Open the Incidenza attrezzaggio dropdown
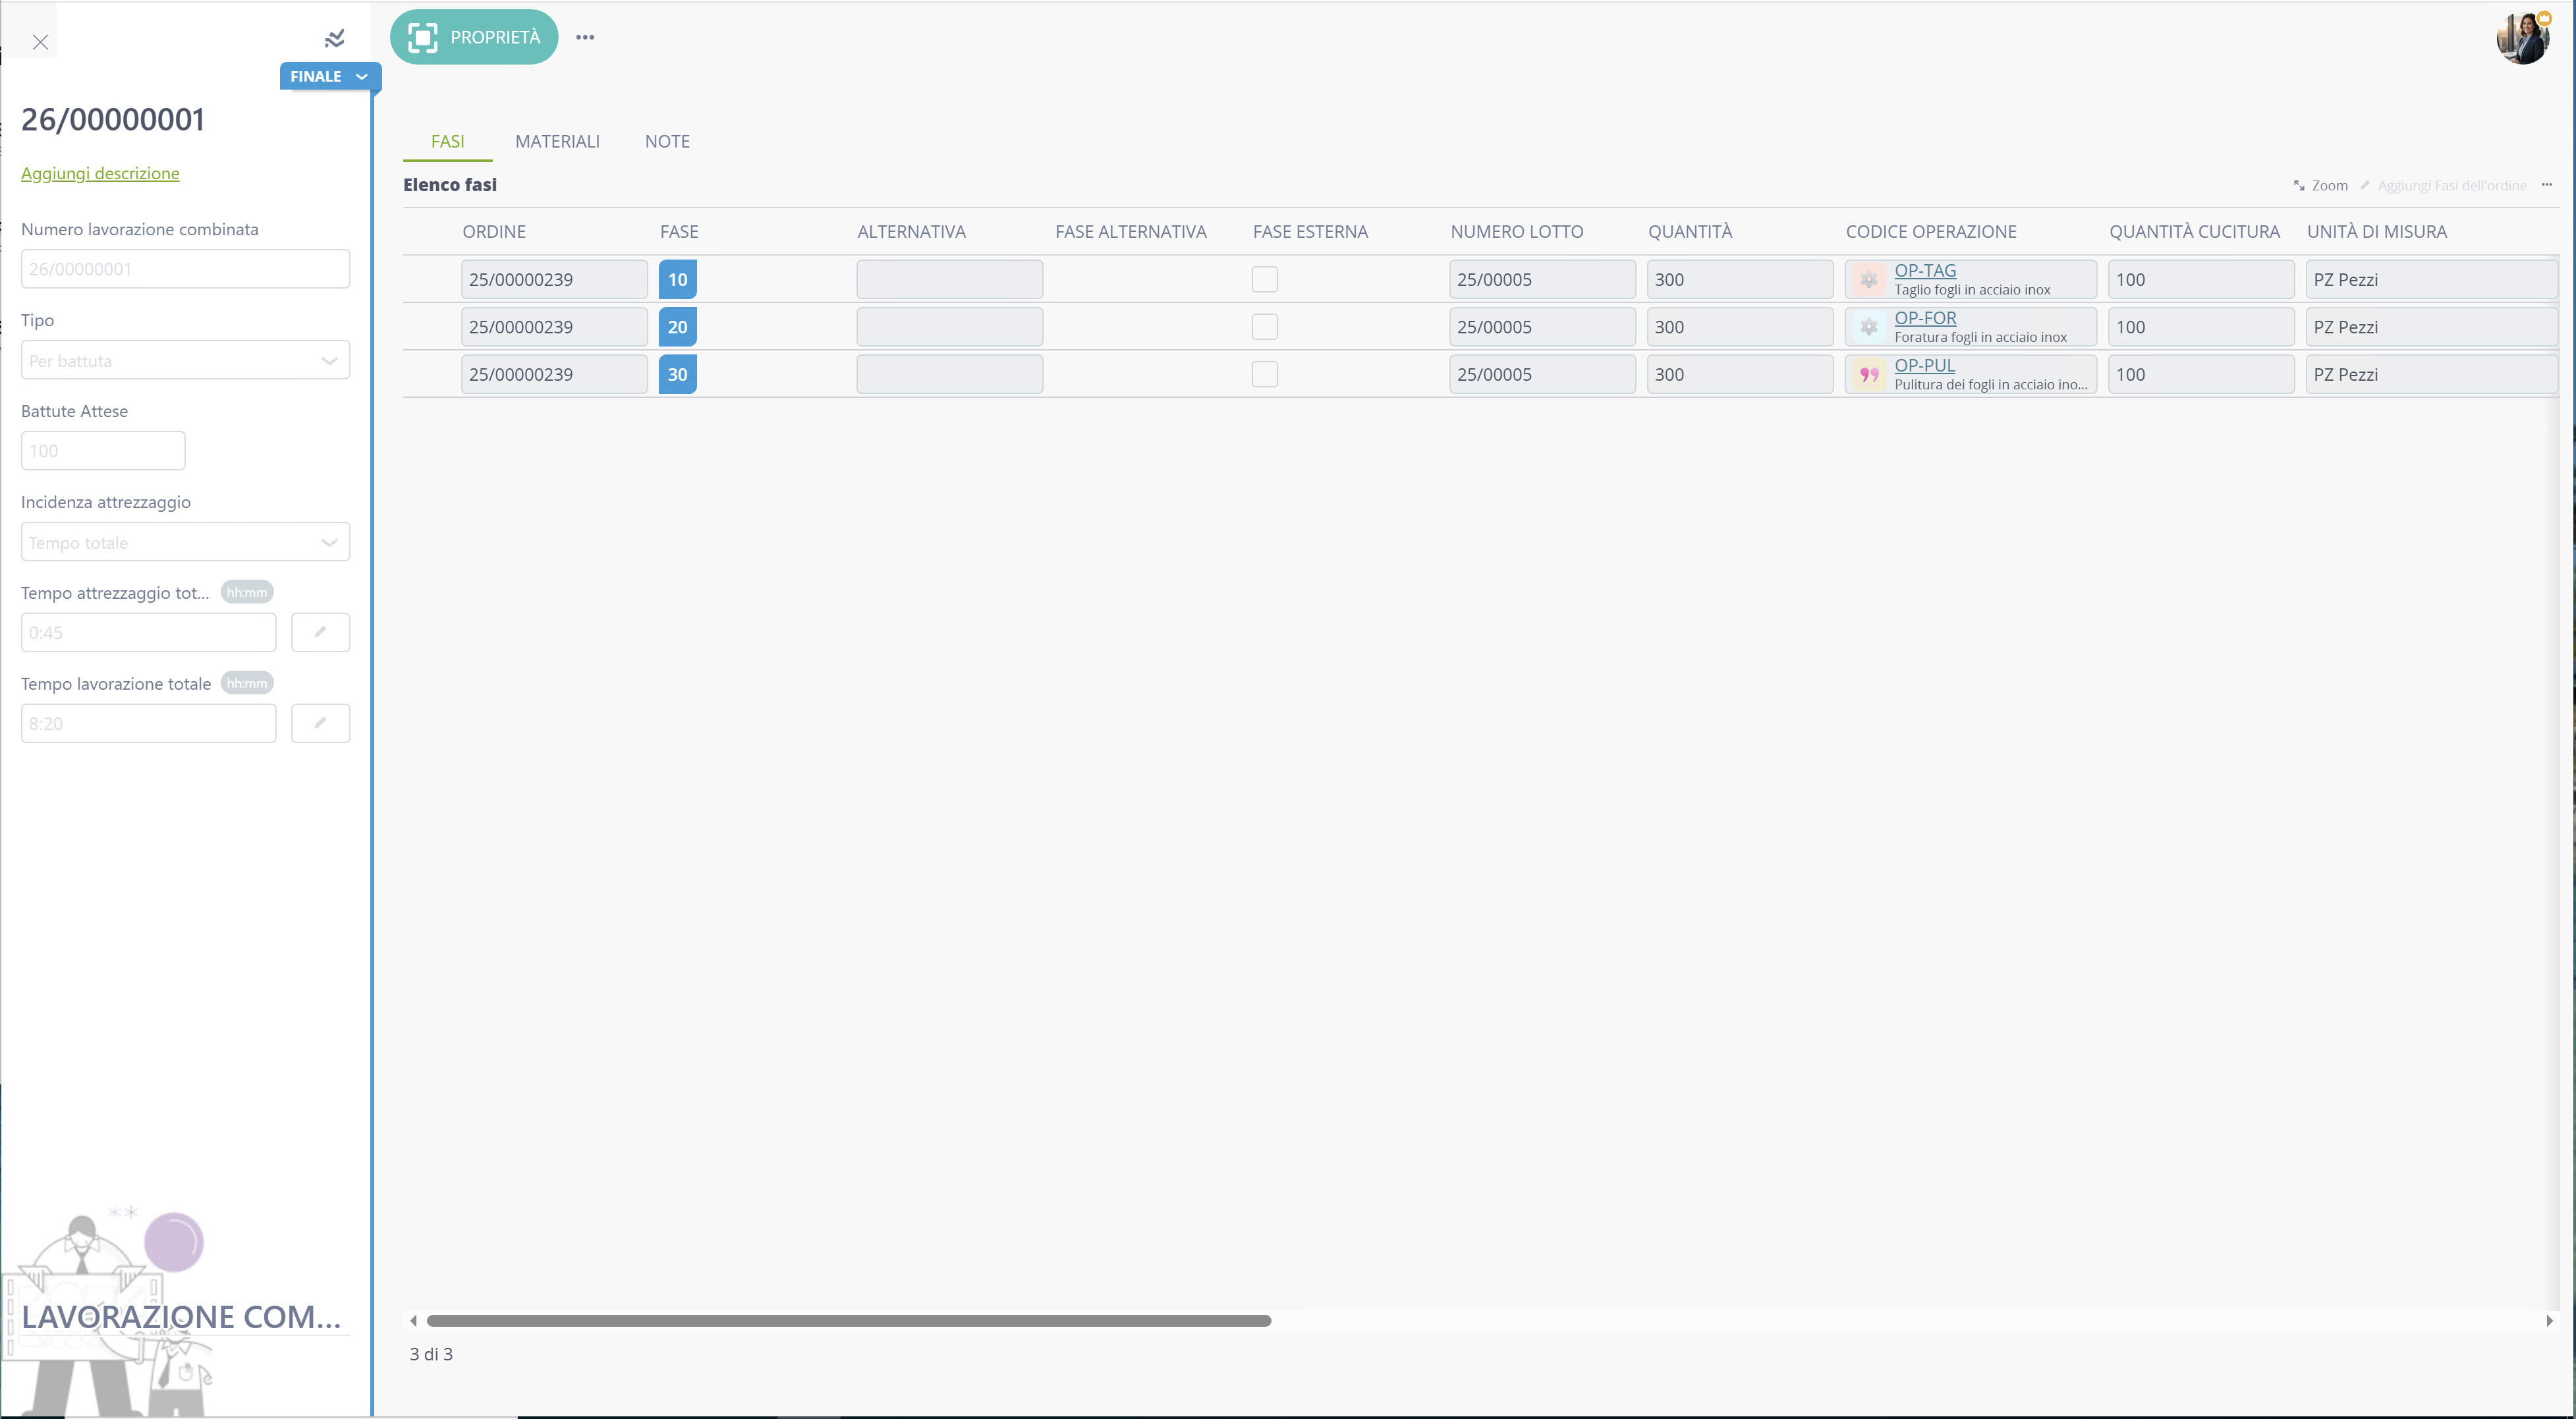2576x1419 pixels. 185,542
